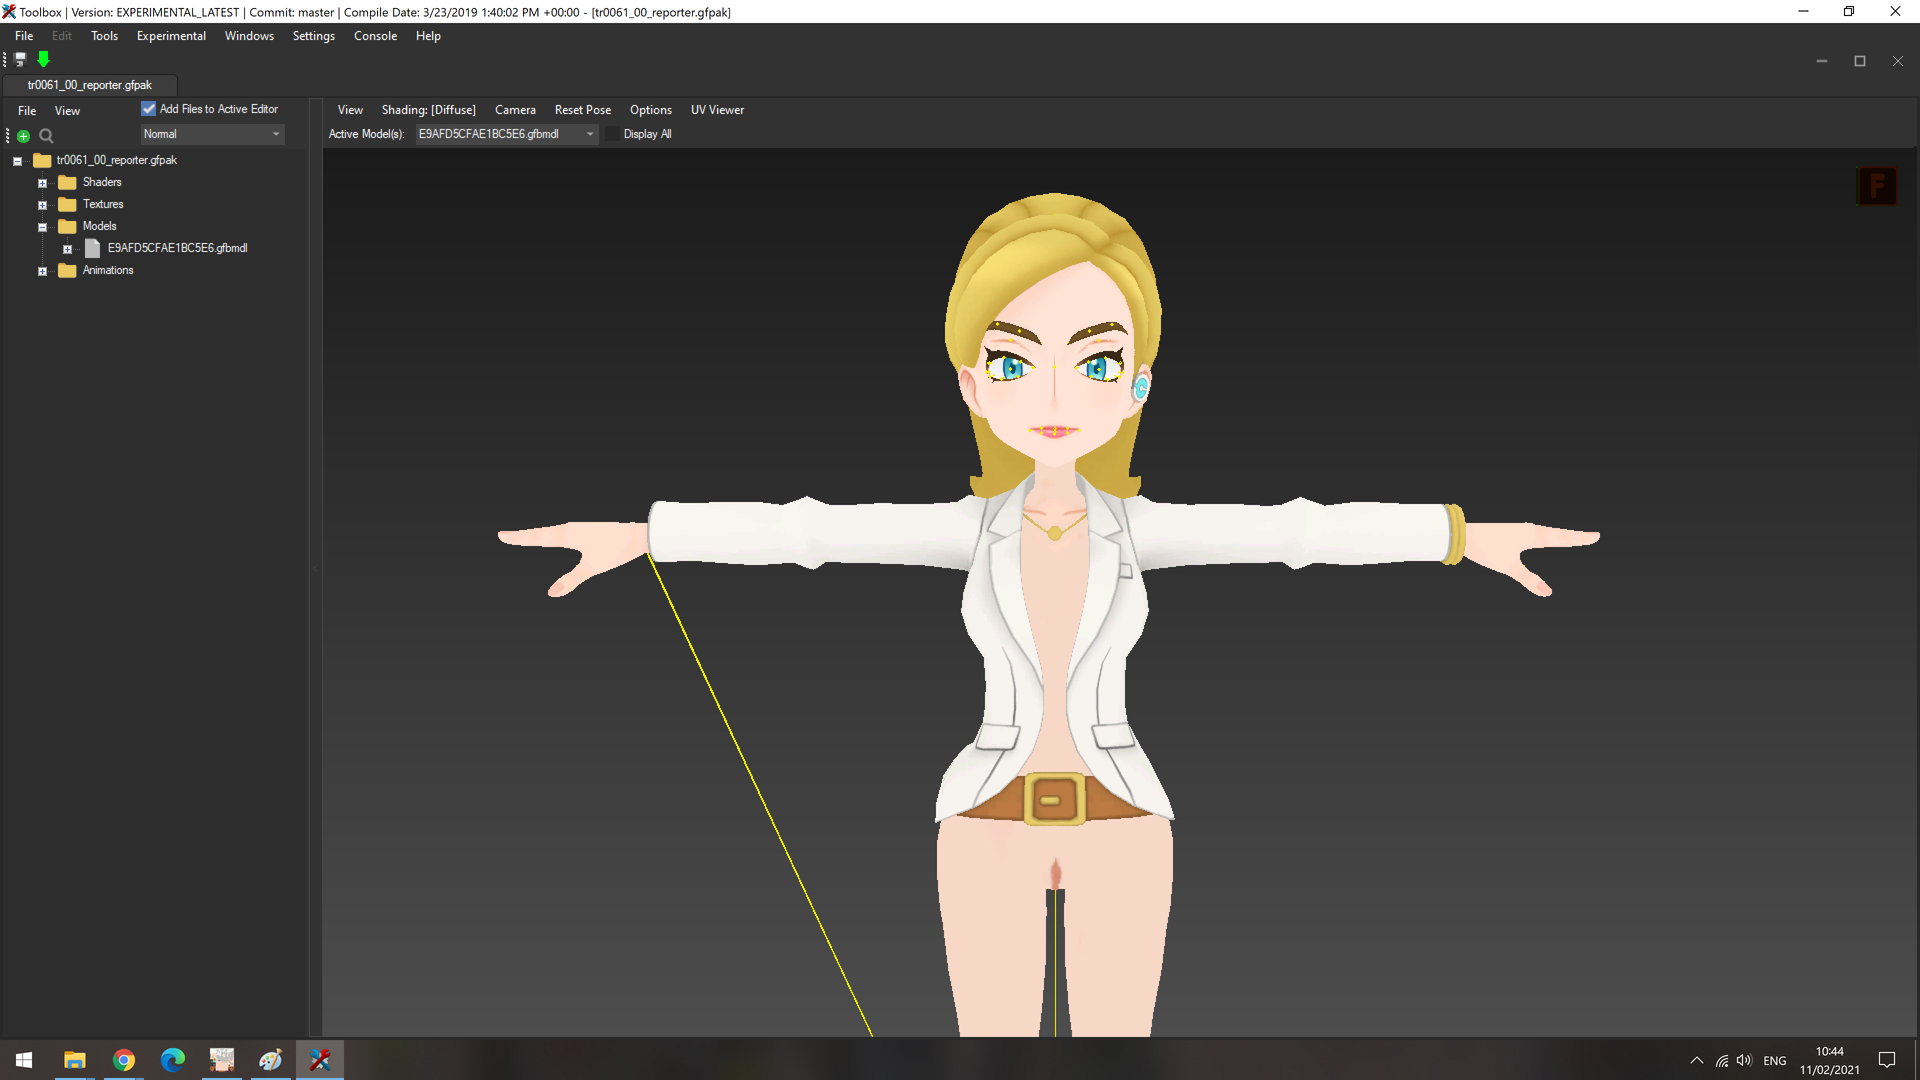Open the file panel's View menu
Image resolution: width=1920 pixels, height=1080 pixels.
(67, 111)
